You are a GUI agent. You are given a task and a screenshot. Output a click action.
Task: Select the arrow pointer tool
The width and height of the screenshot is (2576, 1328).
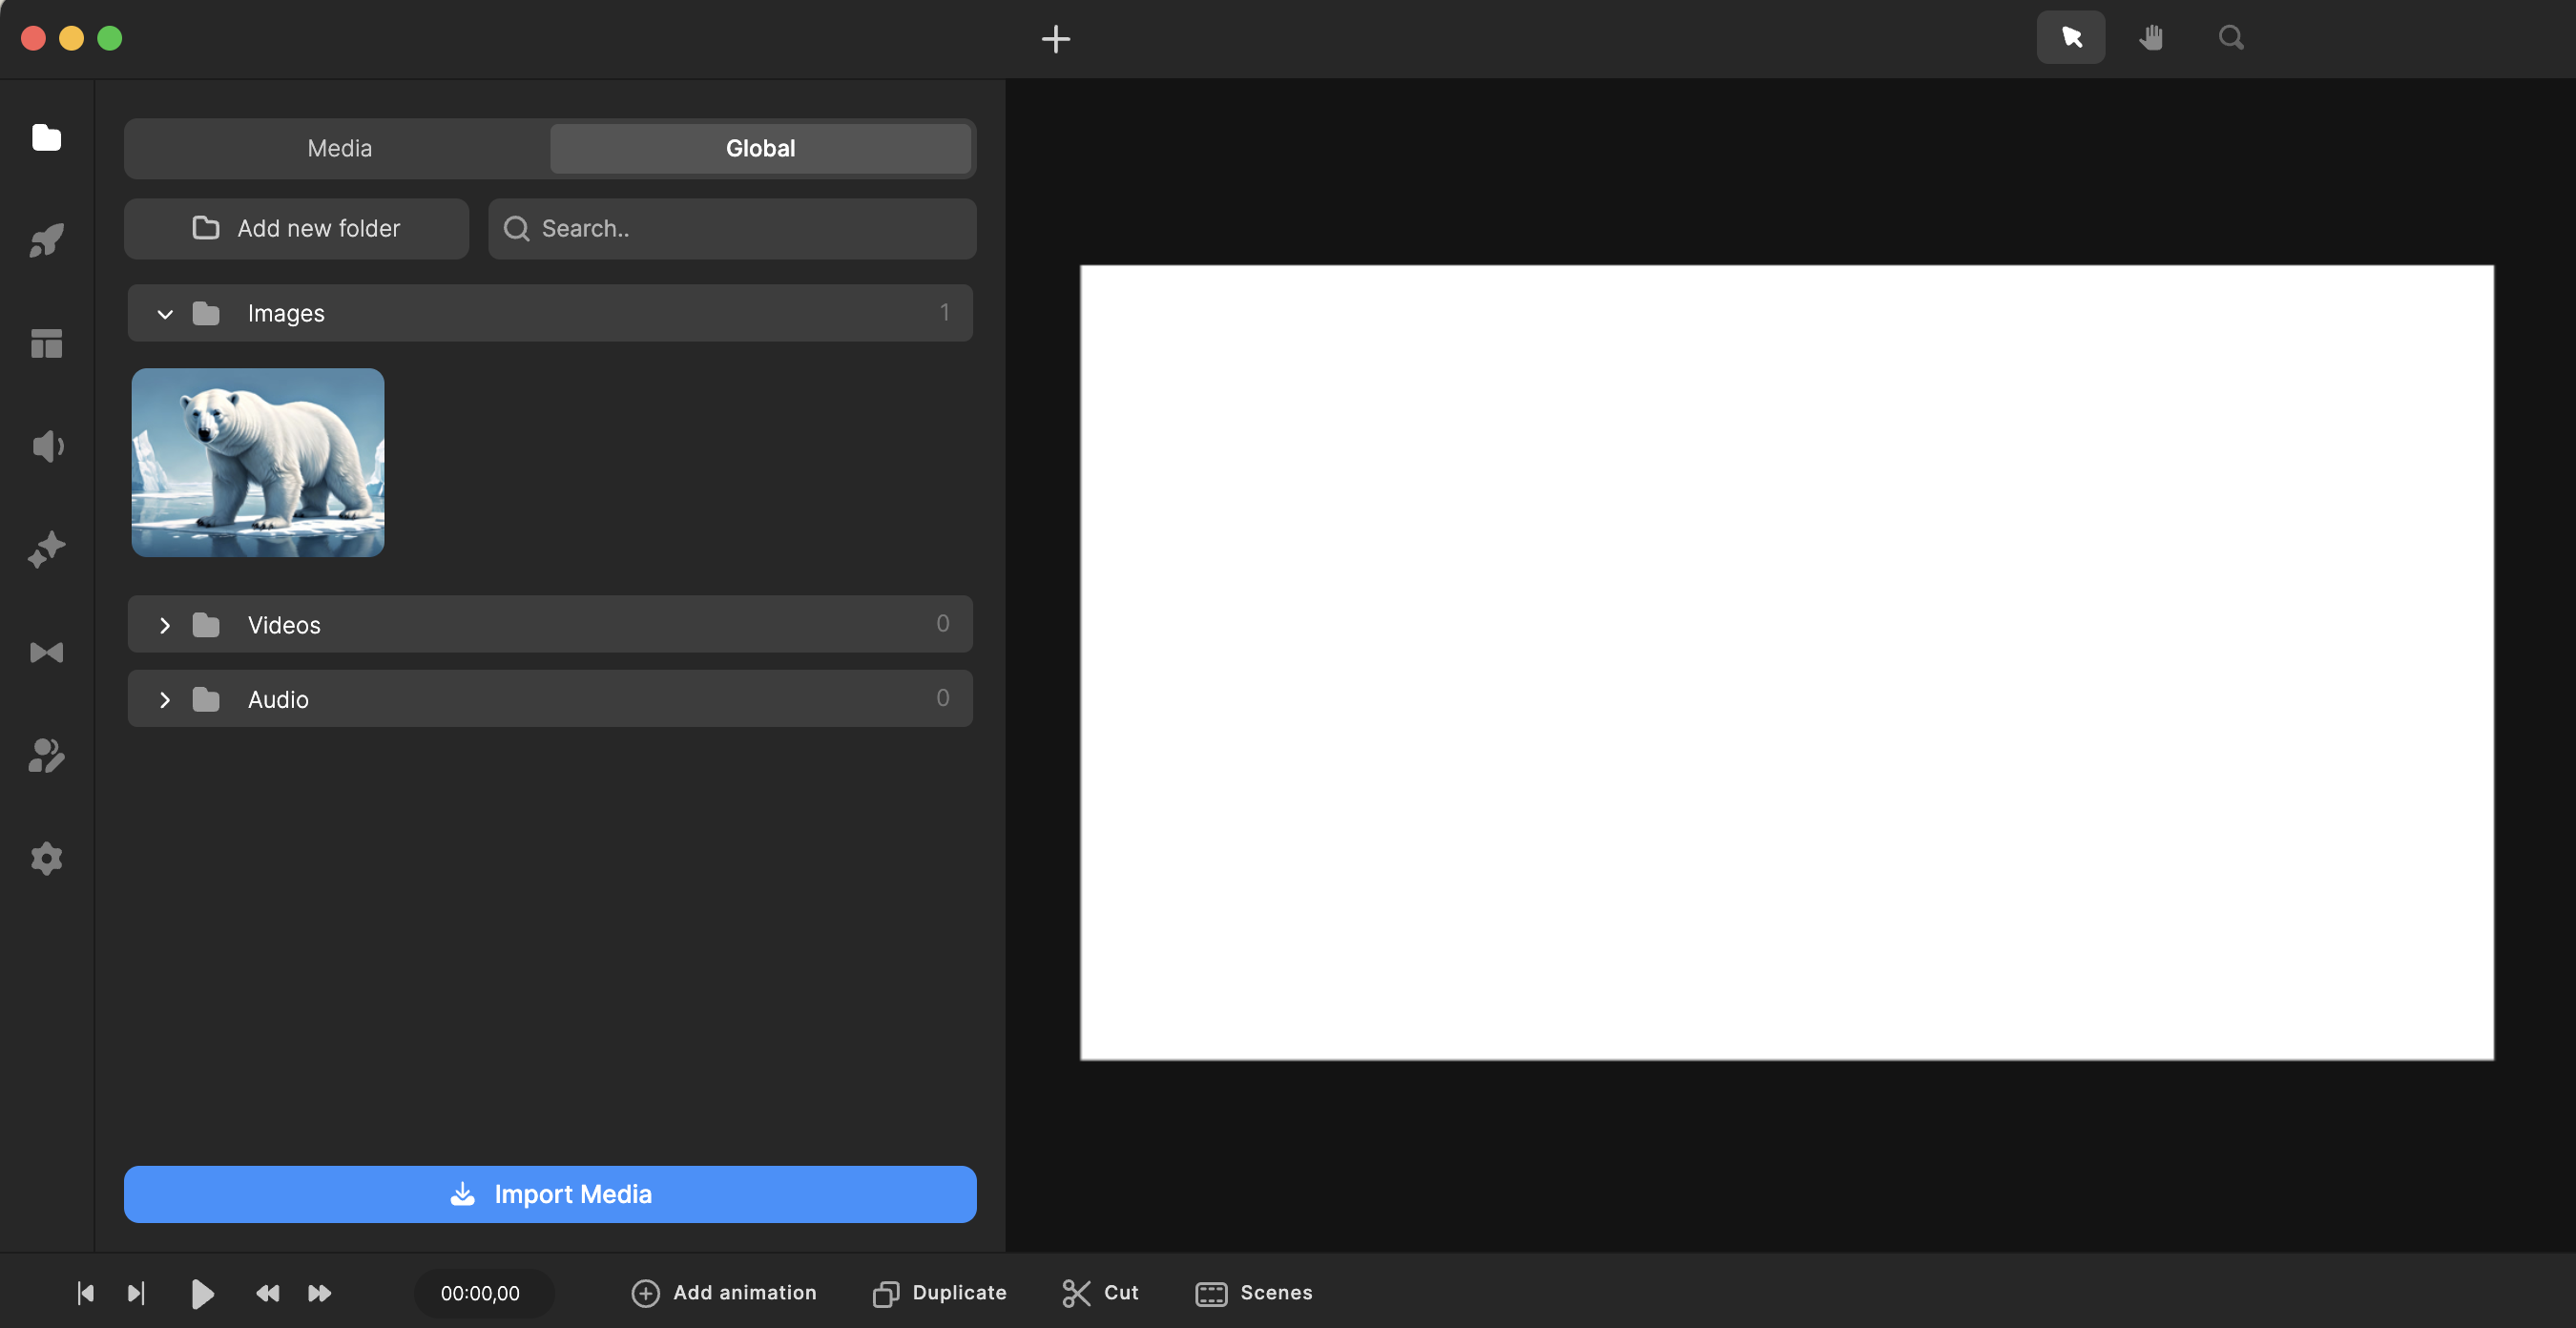click(x=2071, y=38)
